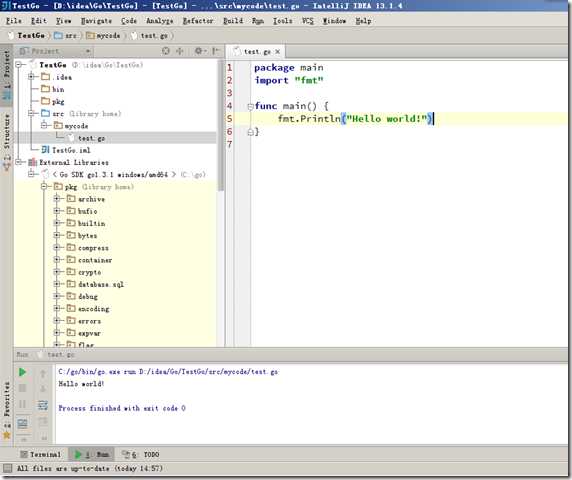Open the Analyze menu
Screen dimensions: 572x480
click(159, 21)
